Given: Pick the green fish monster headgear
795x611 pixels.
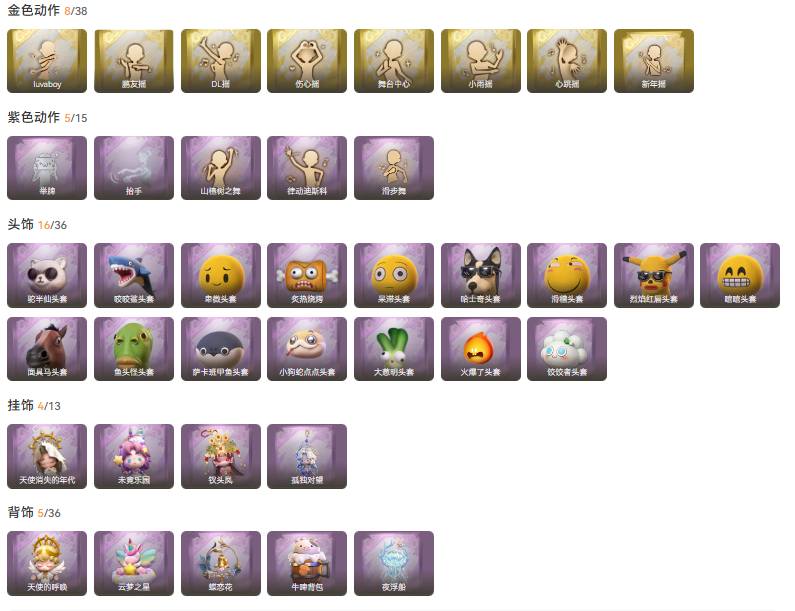Looking at the screenshot, I should [134, 349].
